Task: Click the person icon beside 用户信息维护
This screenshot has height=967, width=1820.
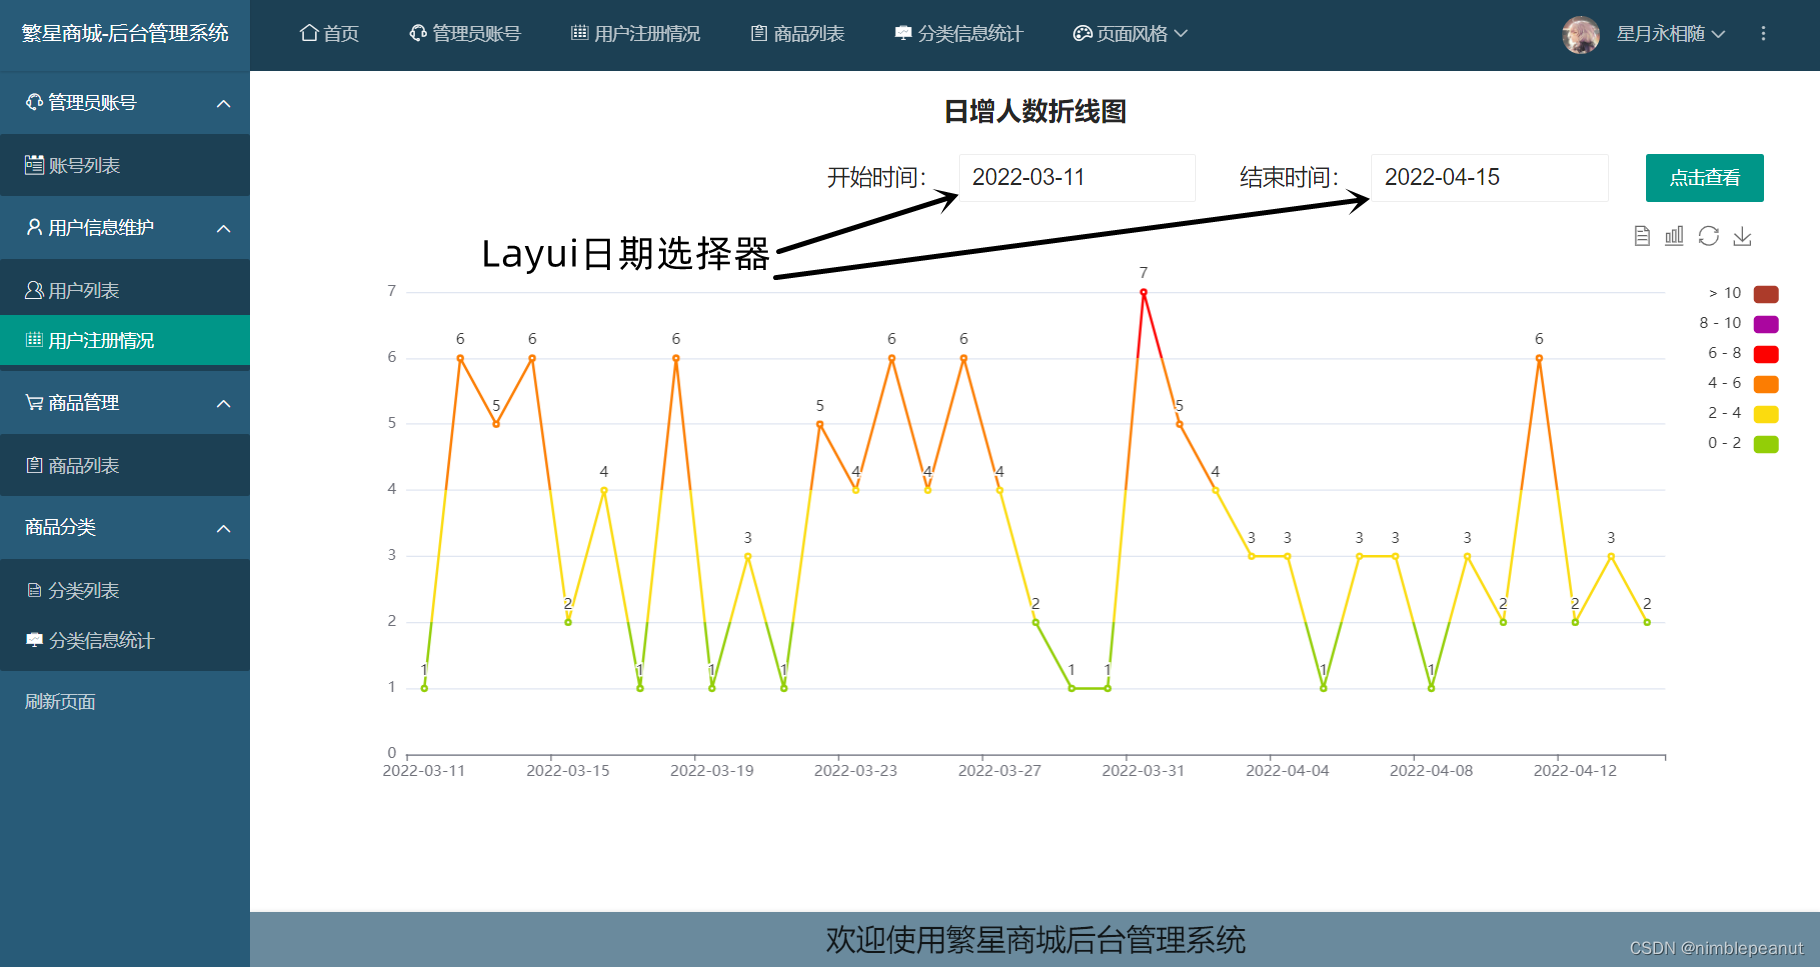Action: pos(35,227)
